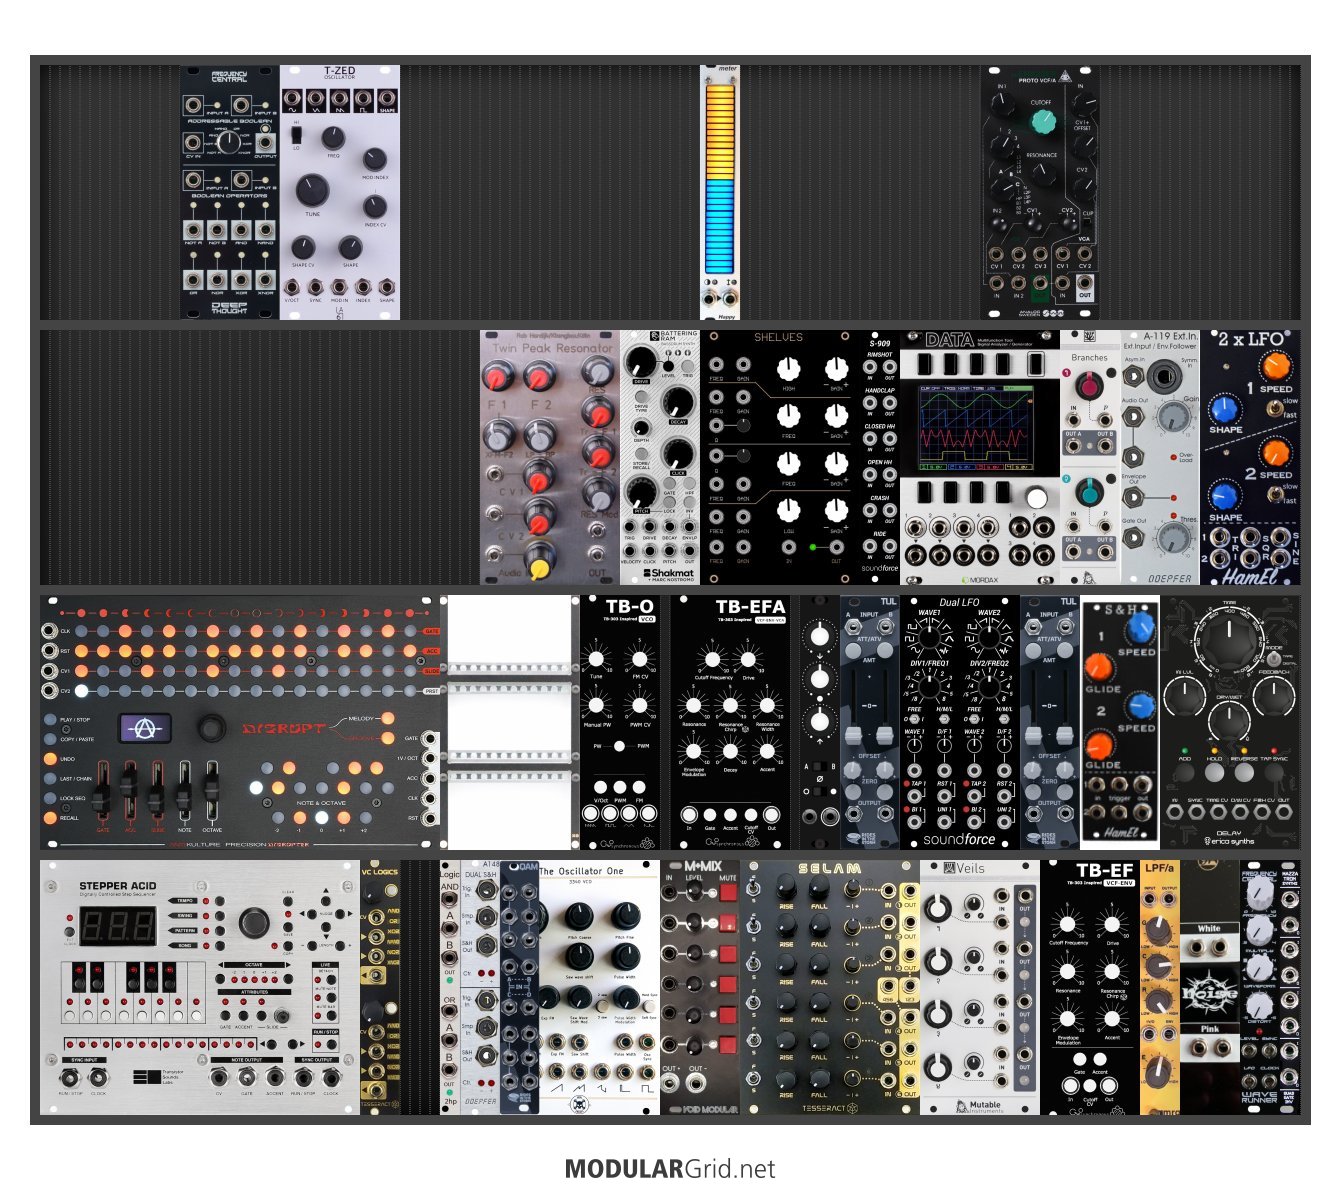Screen dimensions: 1341x1190
Task: Toggle the Lock Seq button on Disrupt
Action: point(50,798)
